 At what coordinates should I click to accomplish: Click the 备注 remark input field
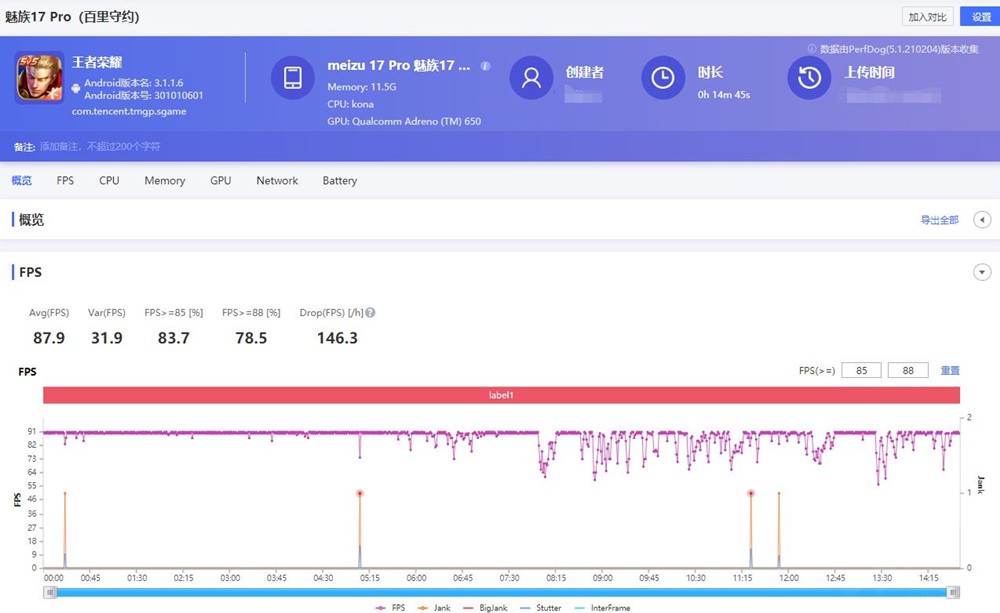[100, 147]
